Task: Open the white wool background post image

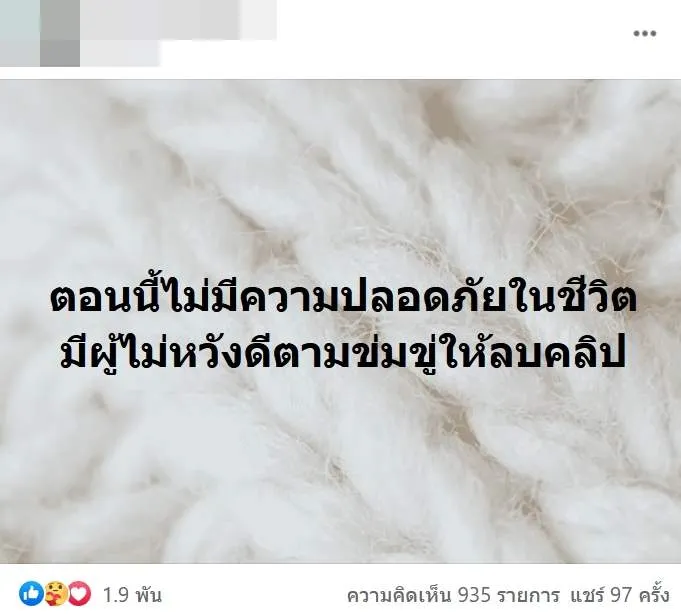Action: [x=340, y=321]
